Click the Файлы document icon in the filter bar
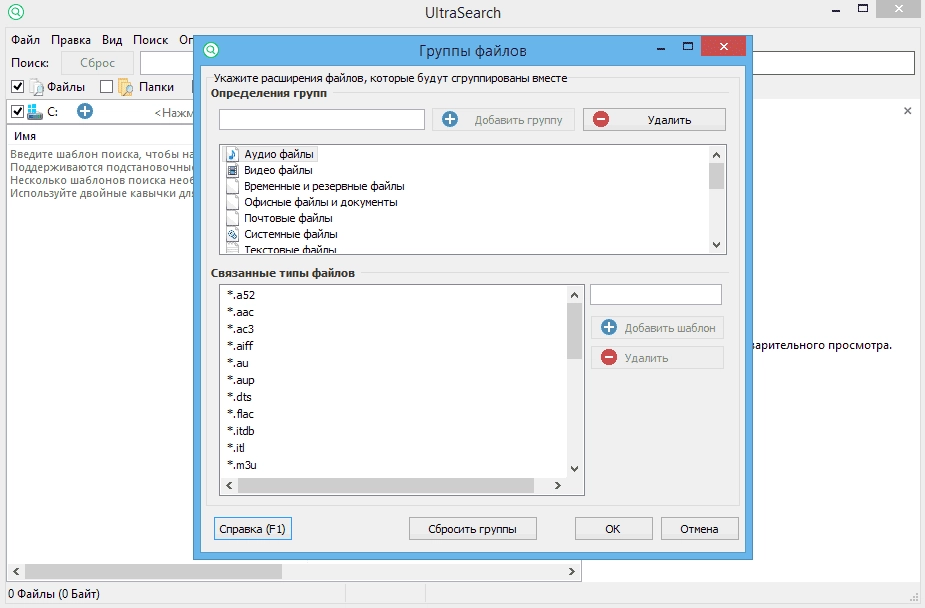 coord(37,87)
